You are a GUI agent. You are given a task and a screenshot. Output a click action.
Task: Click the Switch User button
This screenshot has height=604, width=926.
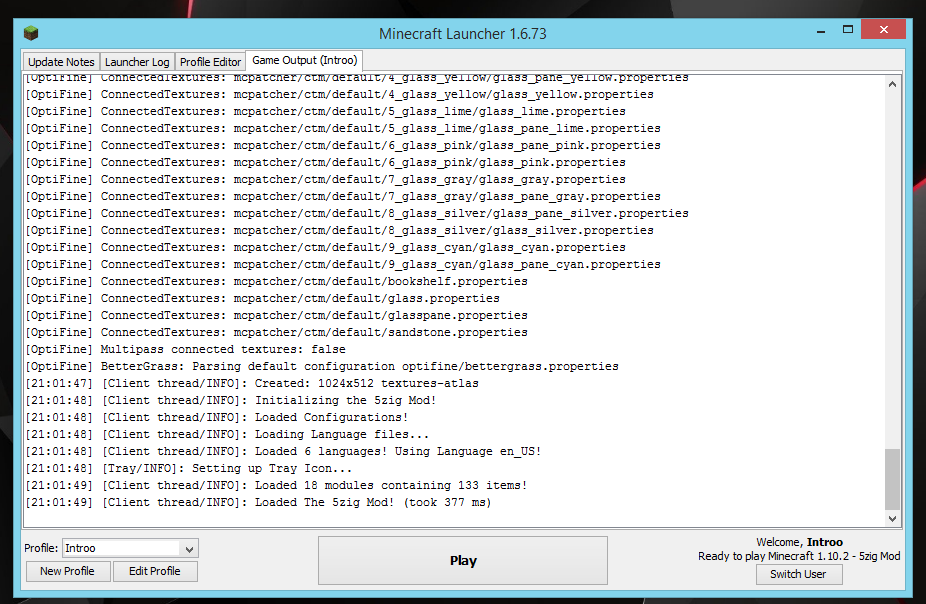coord(798,574)
